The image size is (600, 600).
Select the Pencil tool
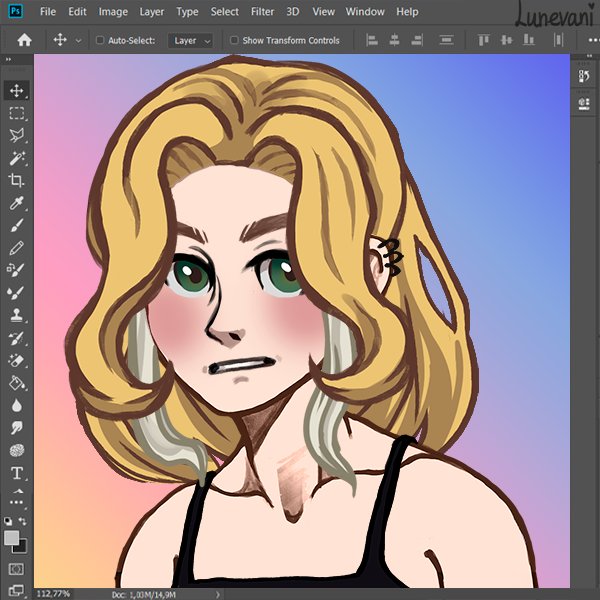pos(16,248)
